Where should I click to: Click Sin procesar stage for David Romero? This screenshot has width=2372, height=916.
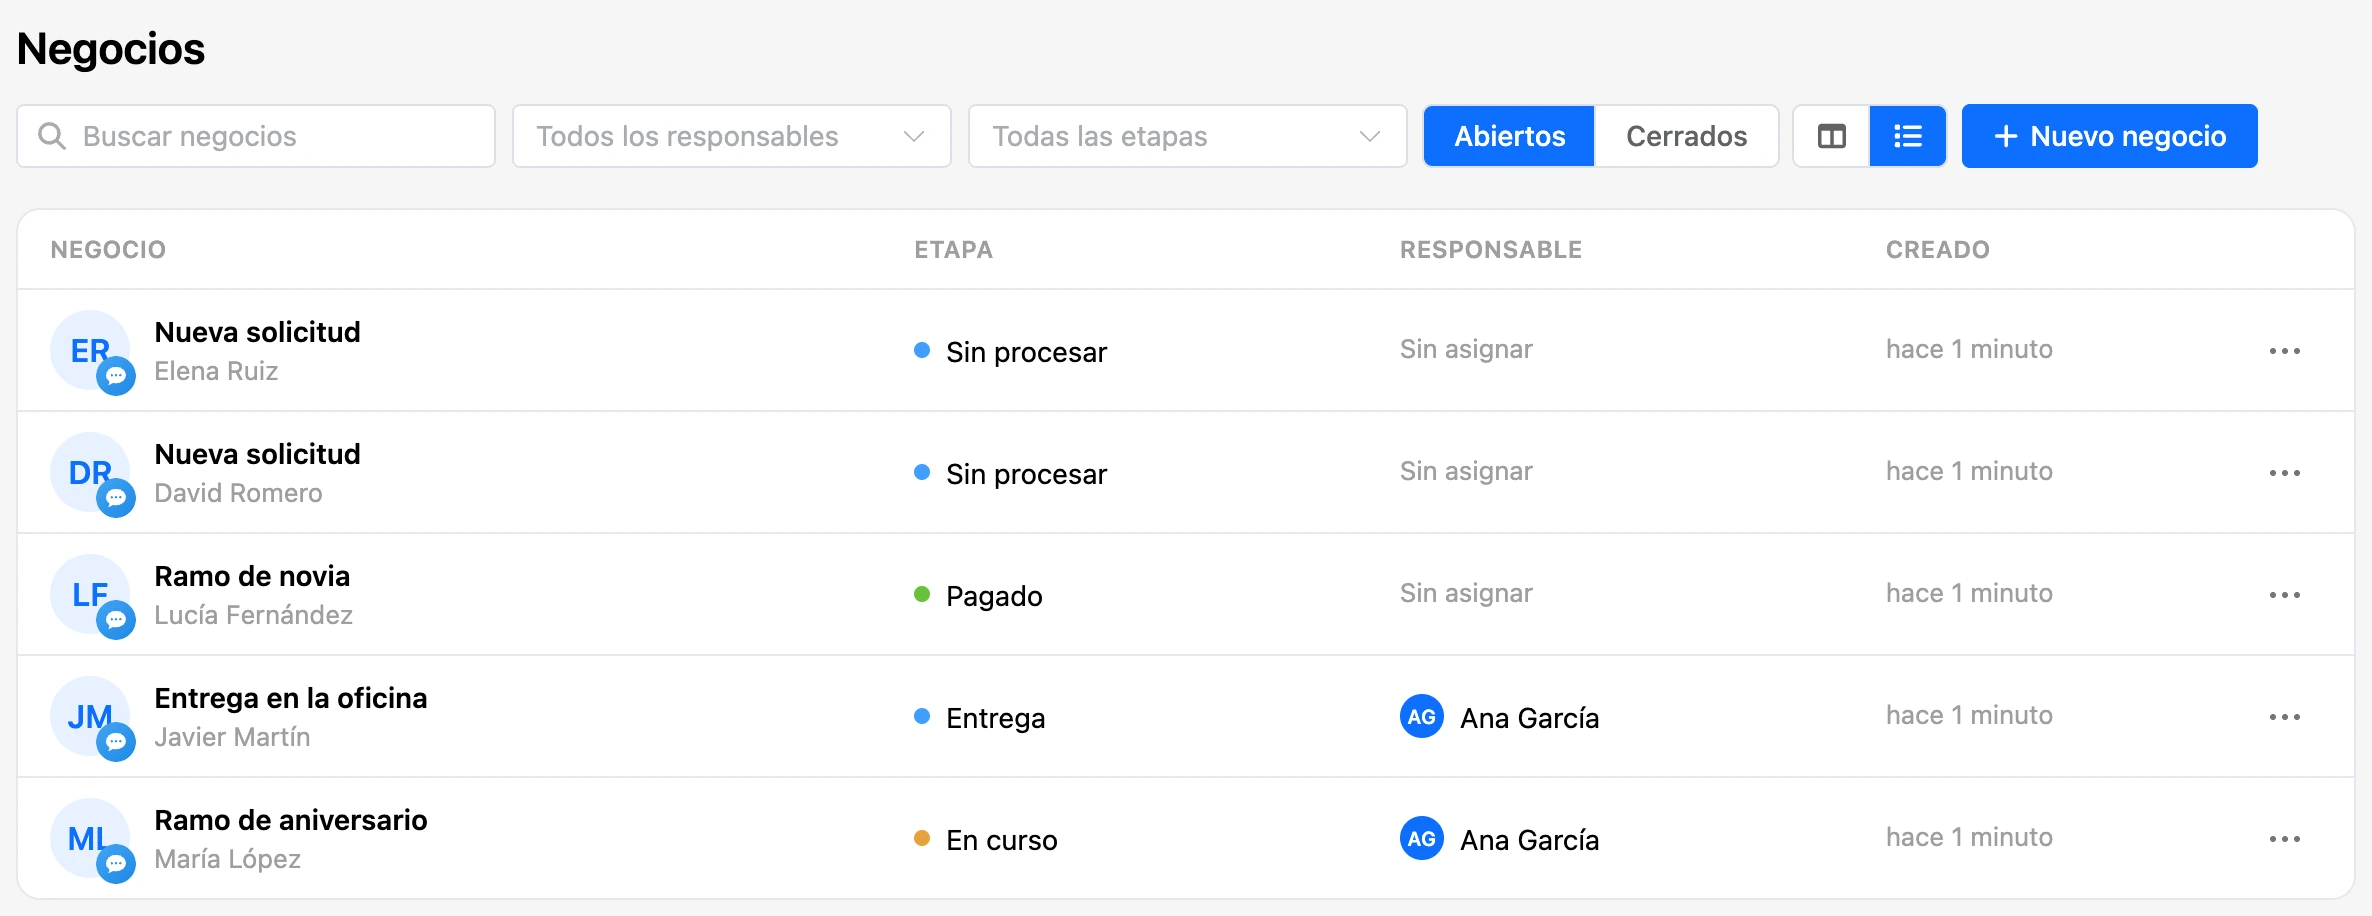click(1026, 474)
